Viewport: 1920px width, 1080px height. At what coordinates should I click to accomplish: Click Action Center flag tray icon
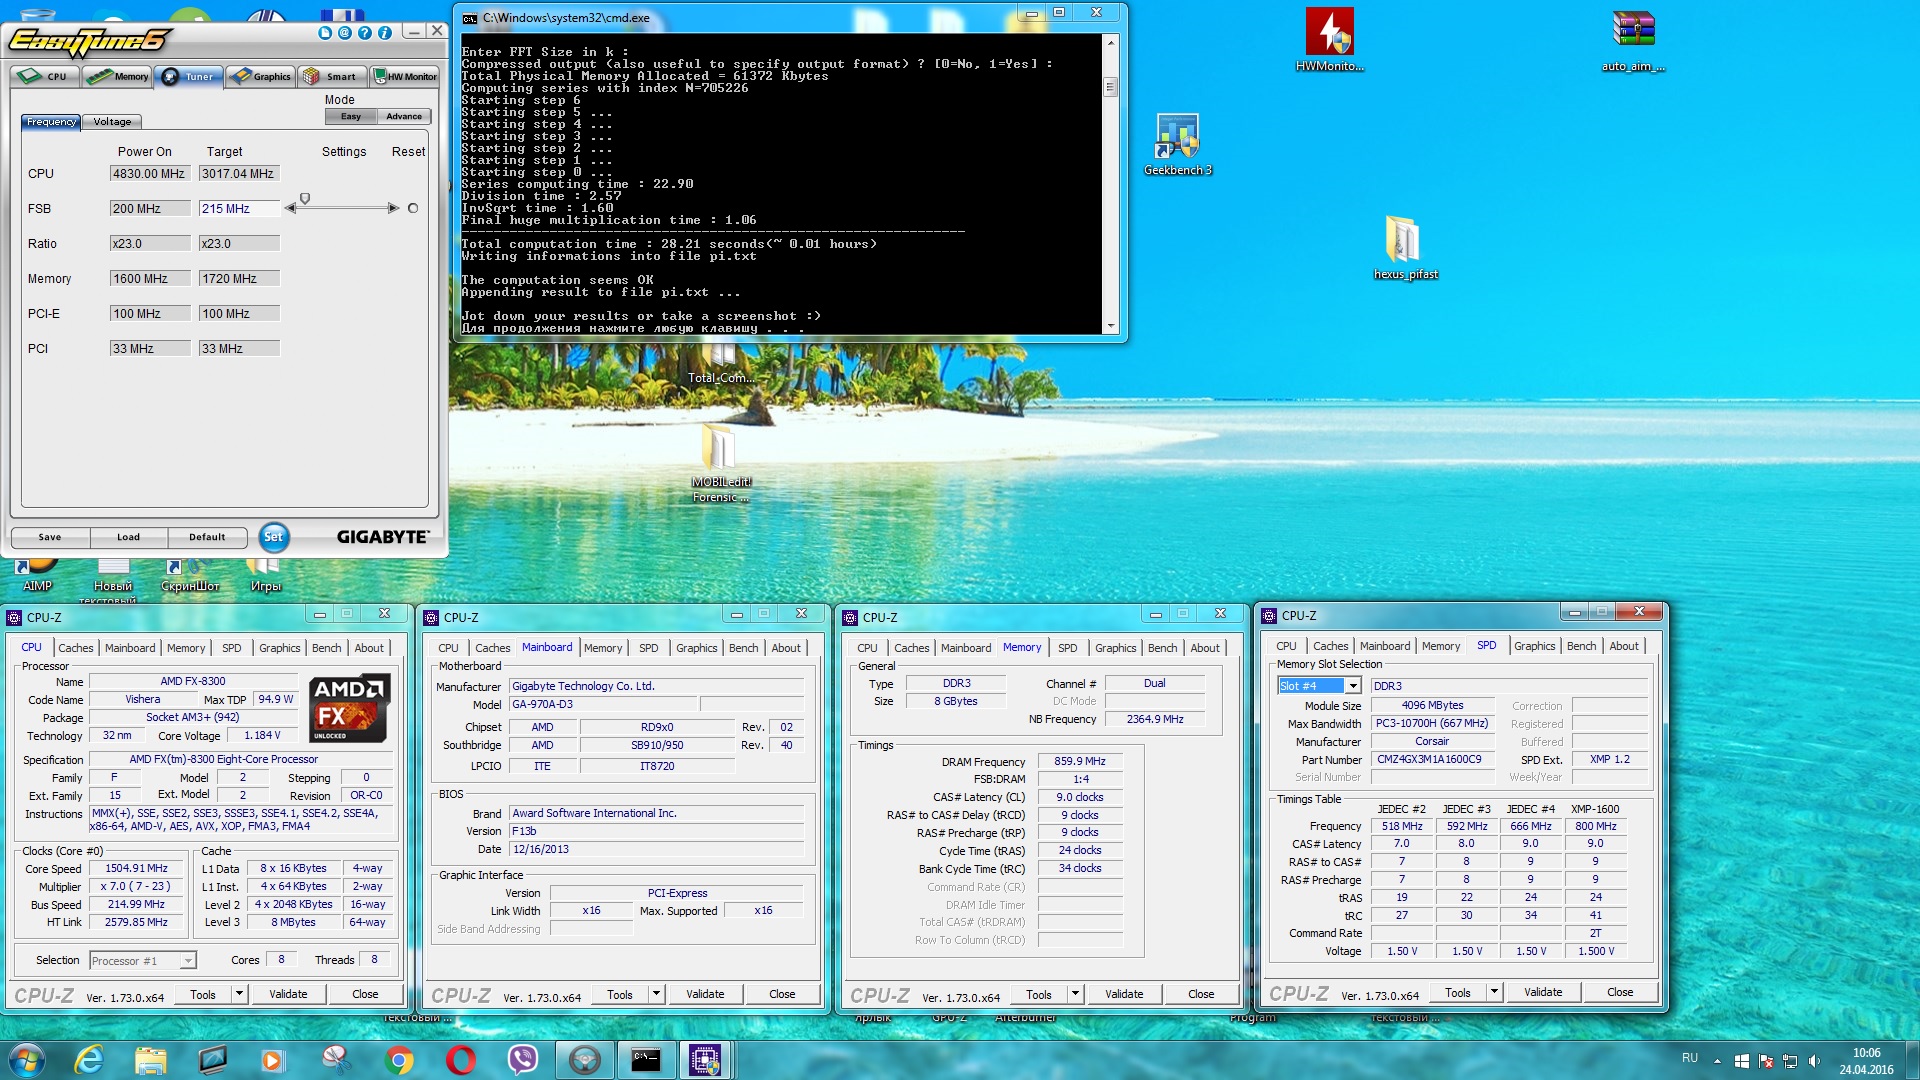pyautogui.click(x=1766, y=1061)
